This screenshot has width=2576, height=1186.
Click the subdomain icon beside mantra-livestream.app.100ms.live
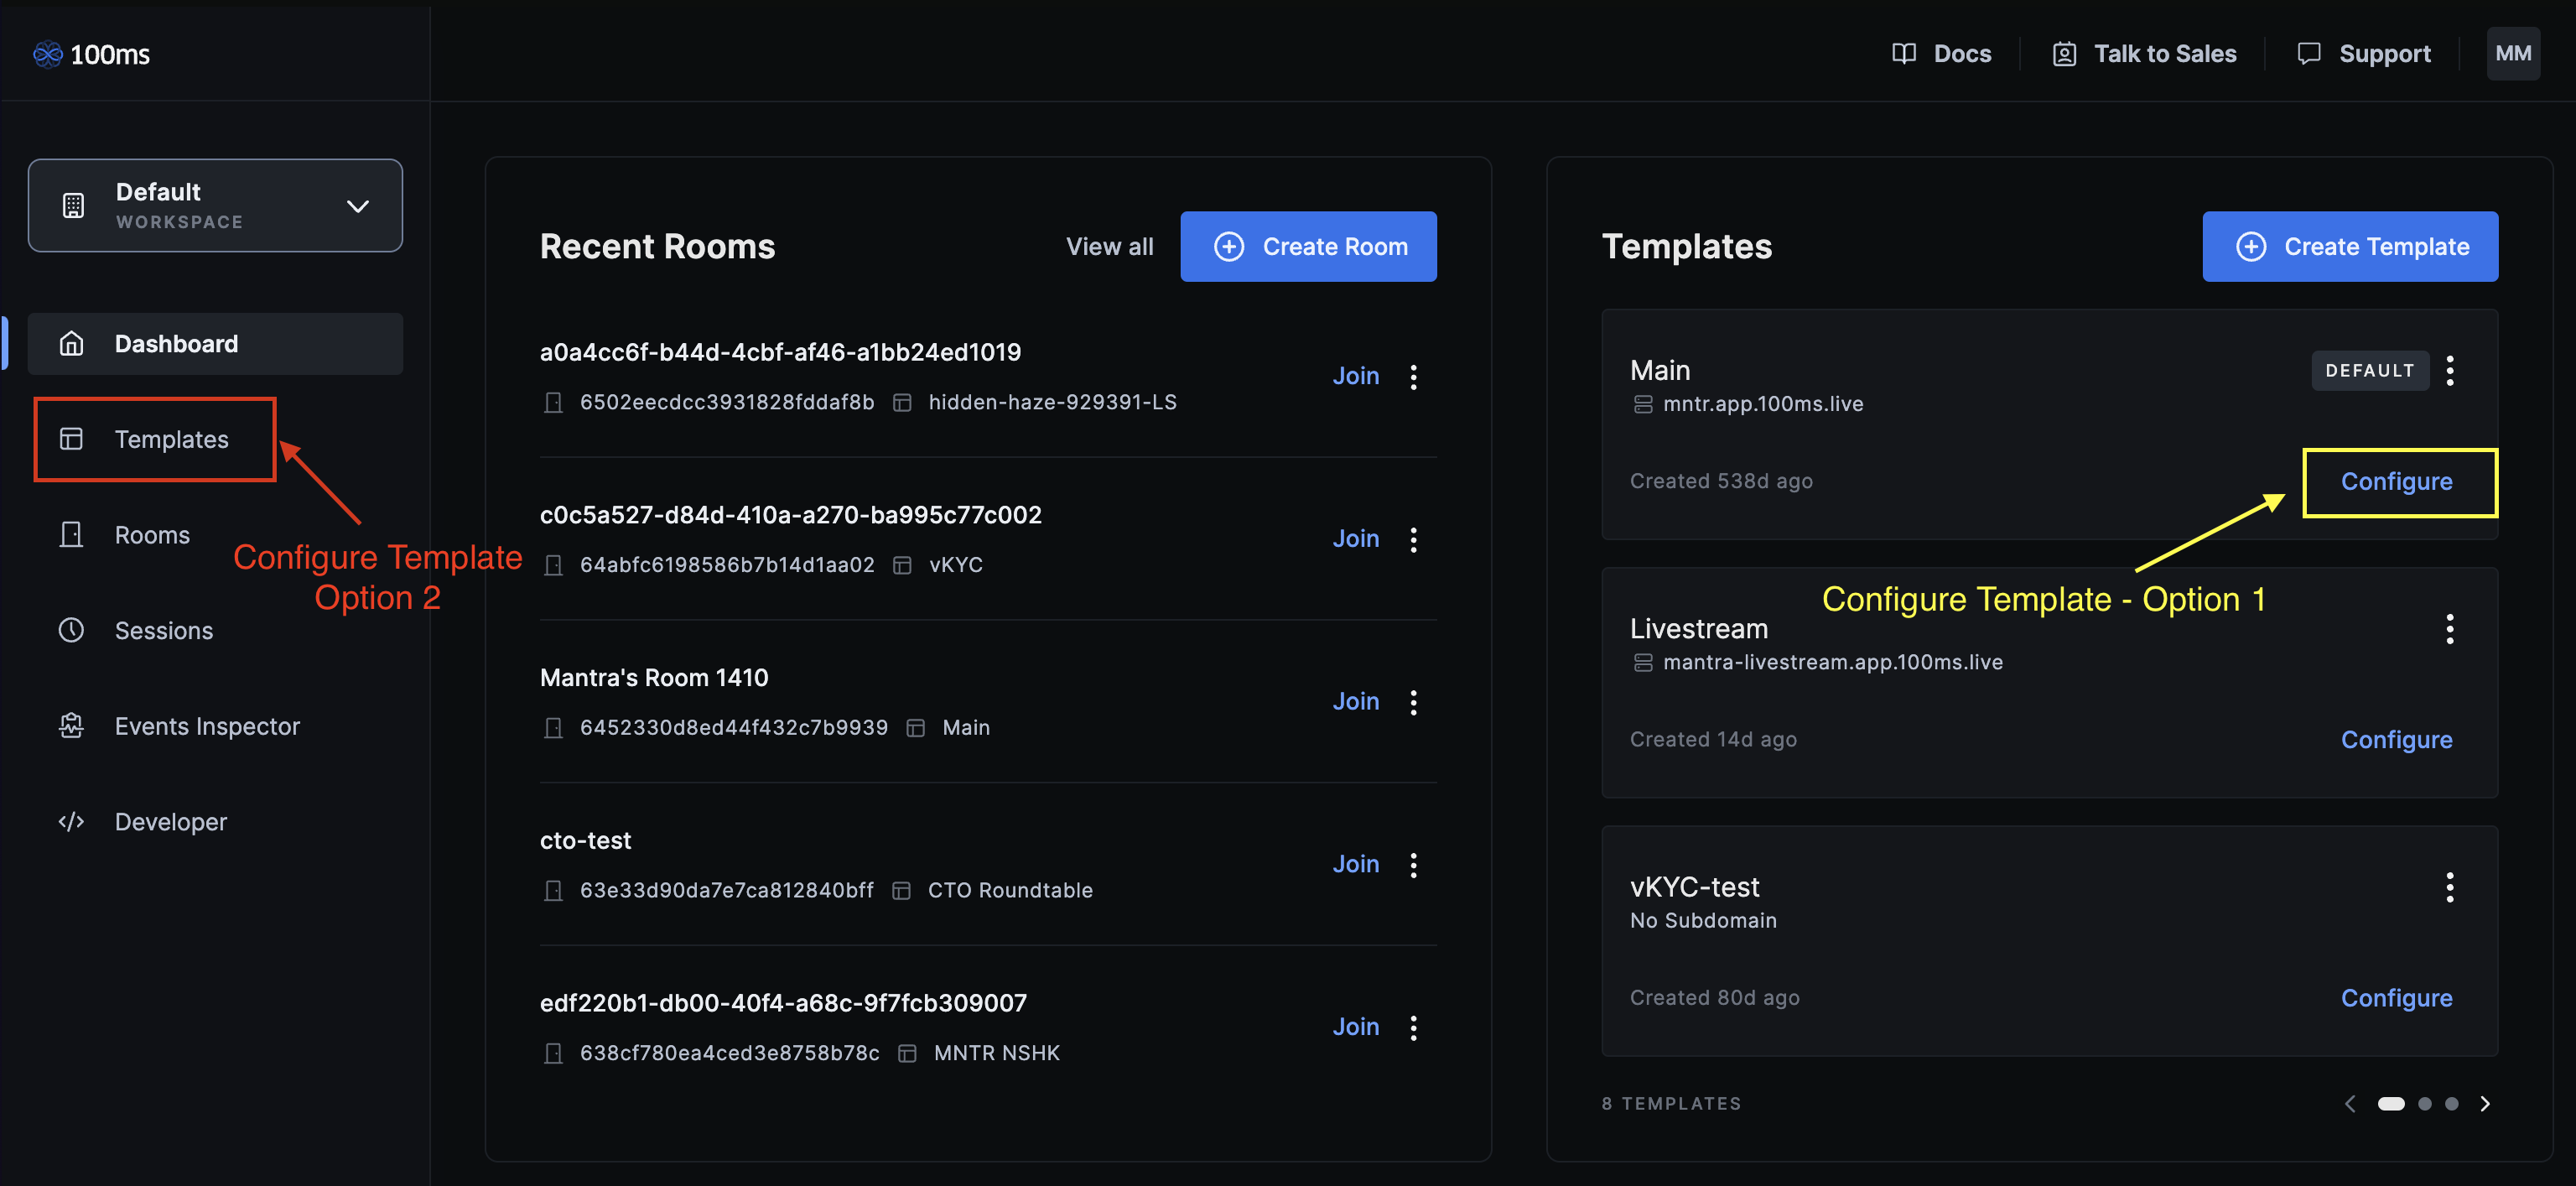coord(1643,663)
